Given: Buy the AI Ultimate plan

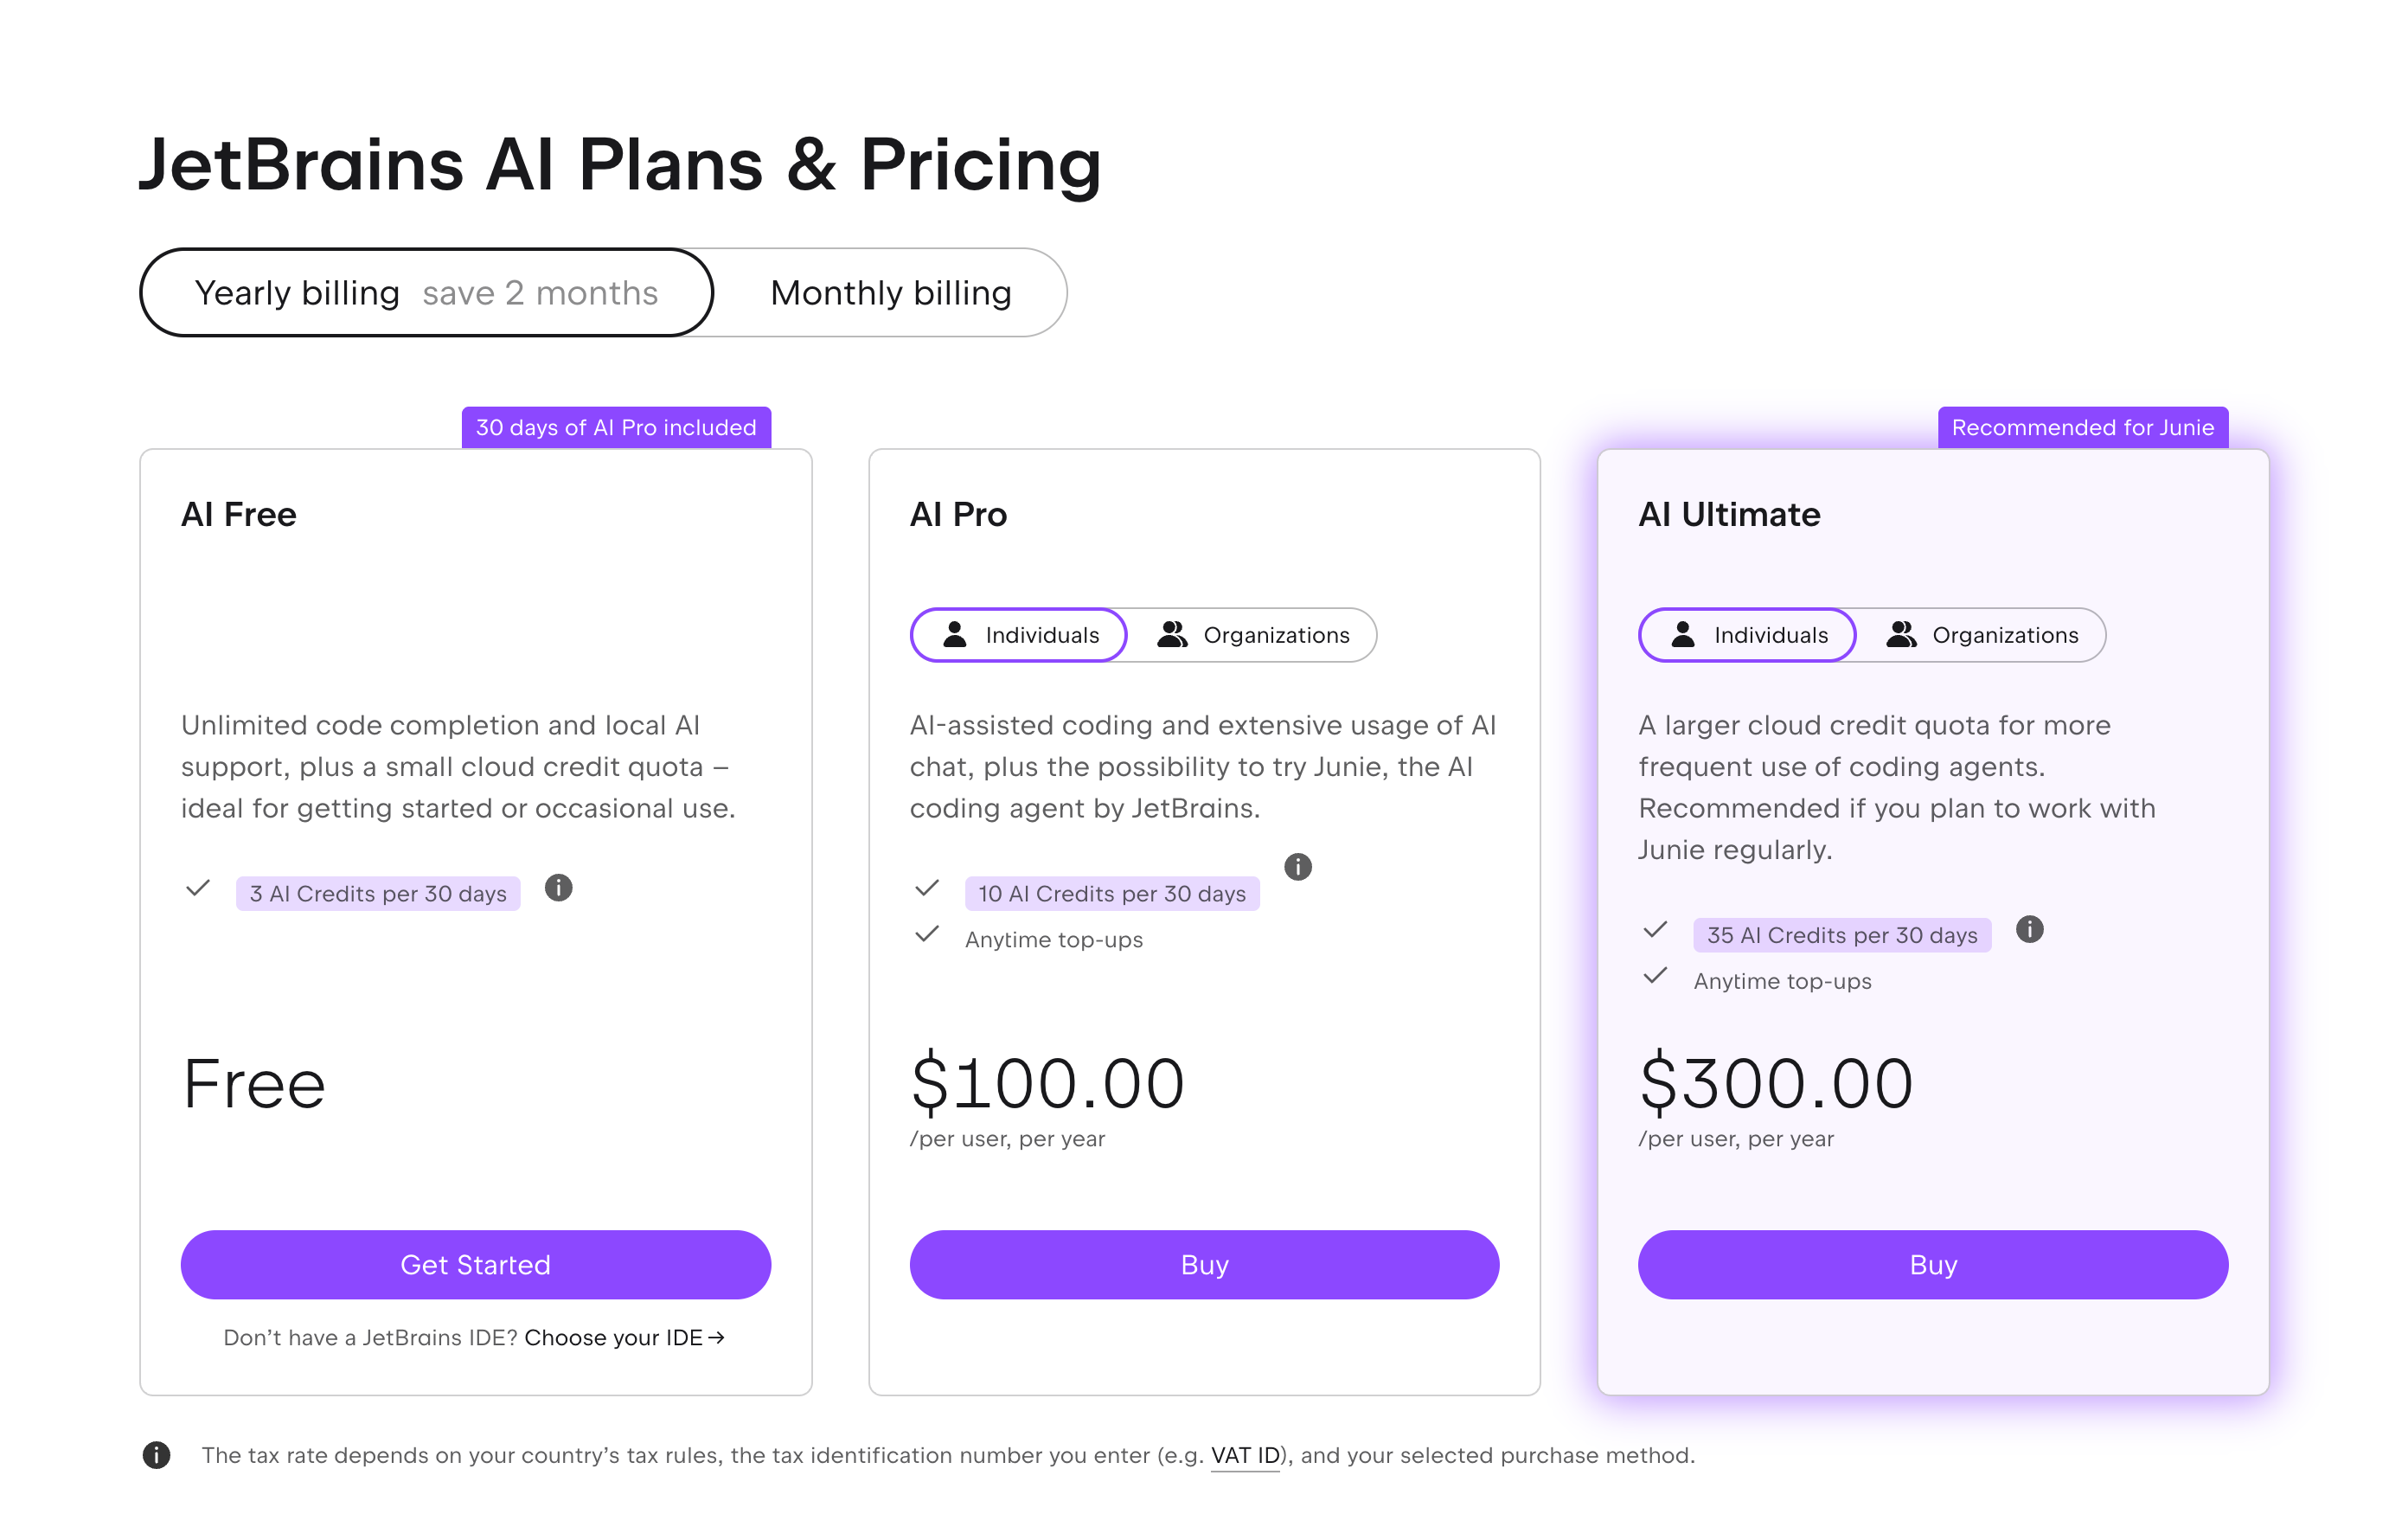Looking at the screenshot, I should [1932, 1264].
